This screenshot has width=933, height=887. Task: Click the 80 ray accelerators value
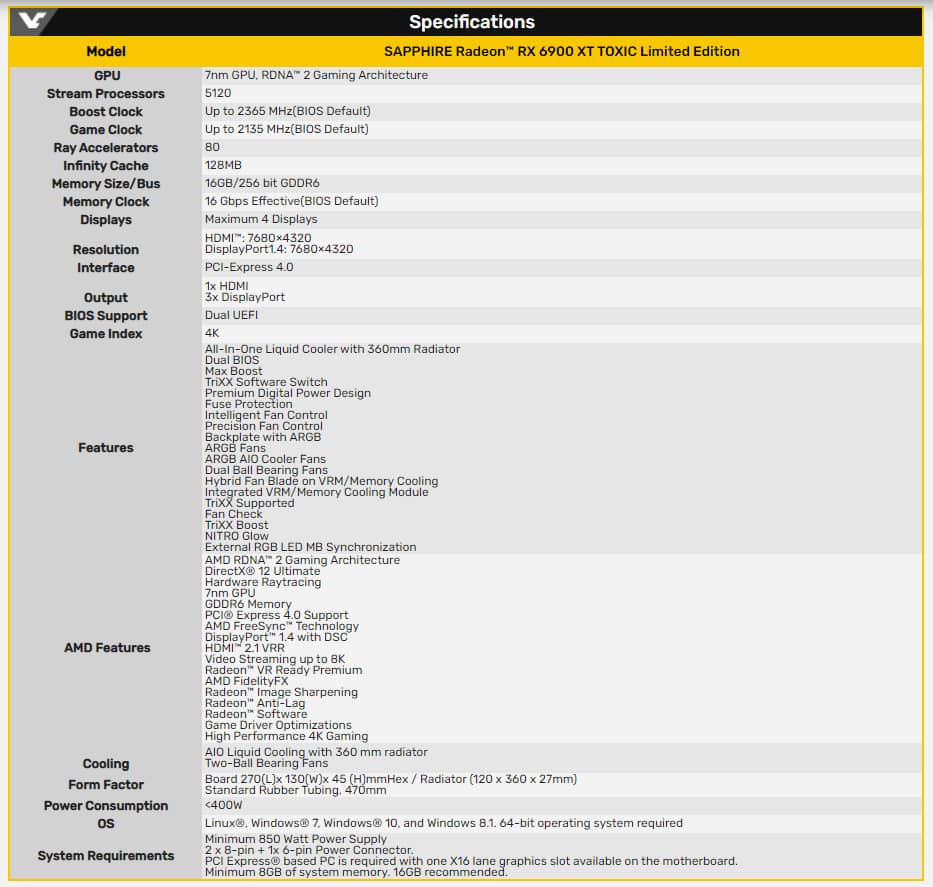(212, 147)
